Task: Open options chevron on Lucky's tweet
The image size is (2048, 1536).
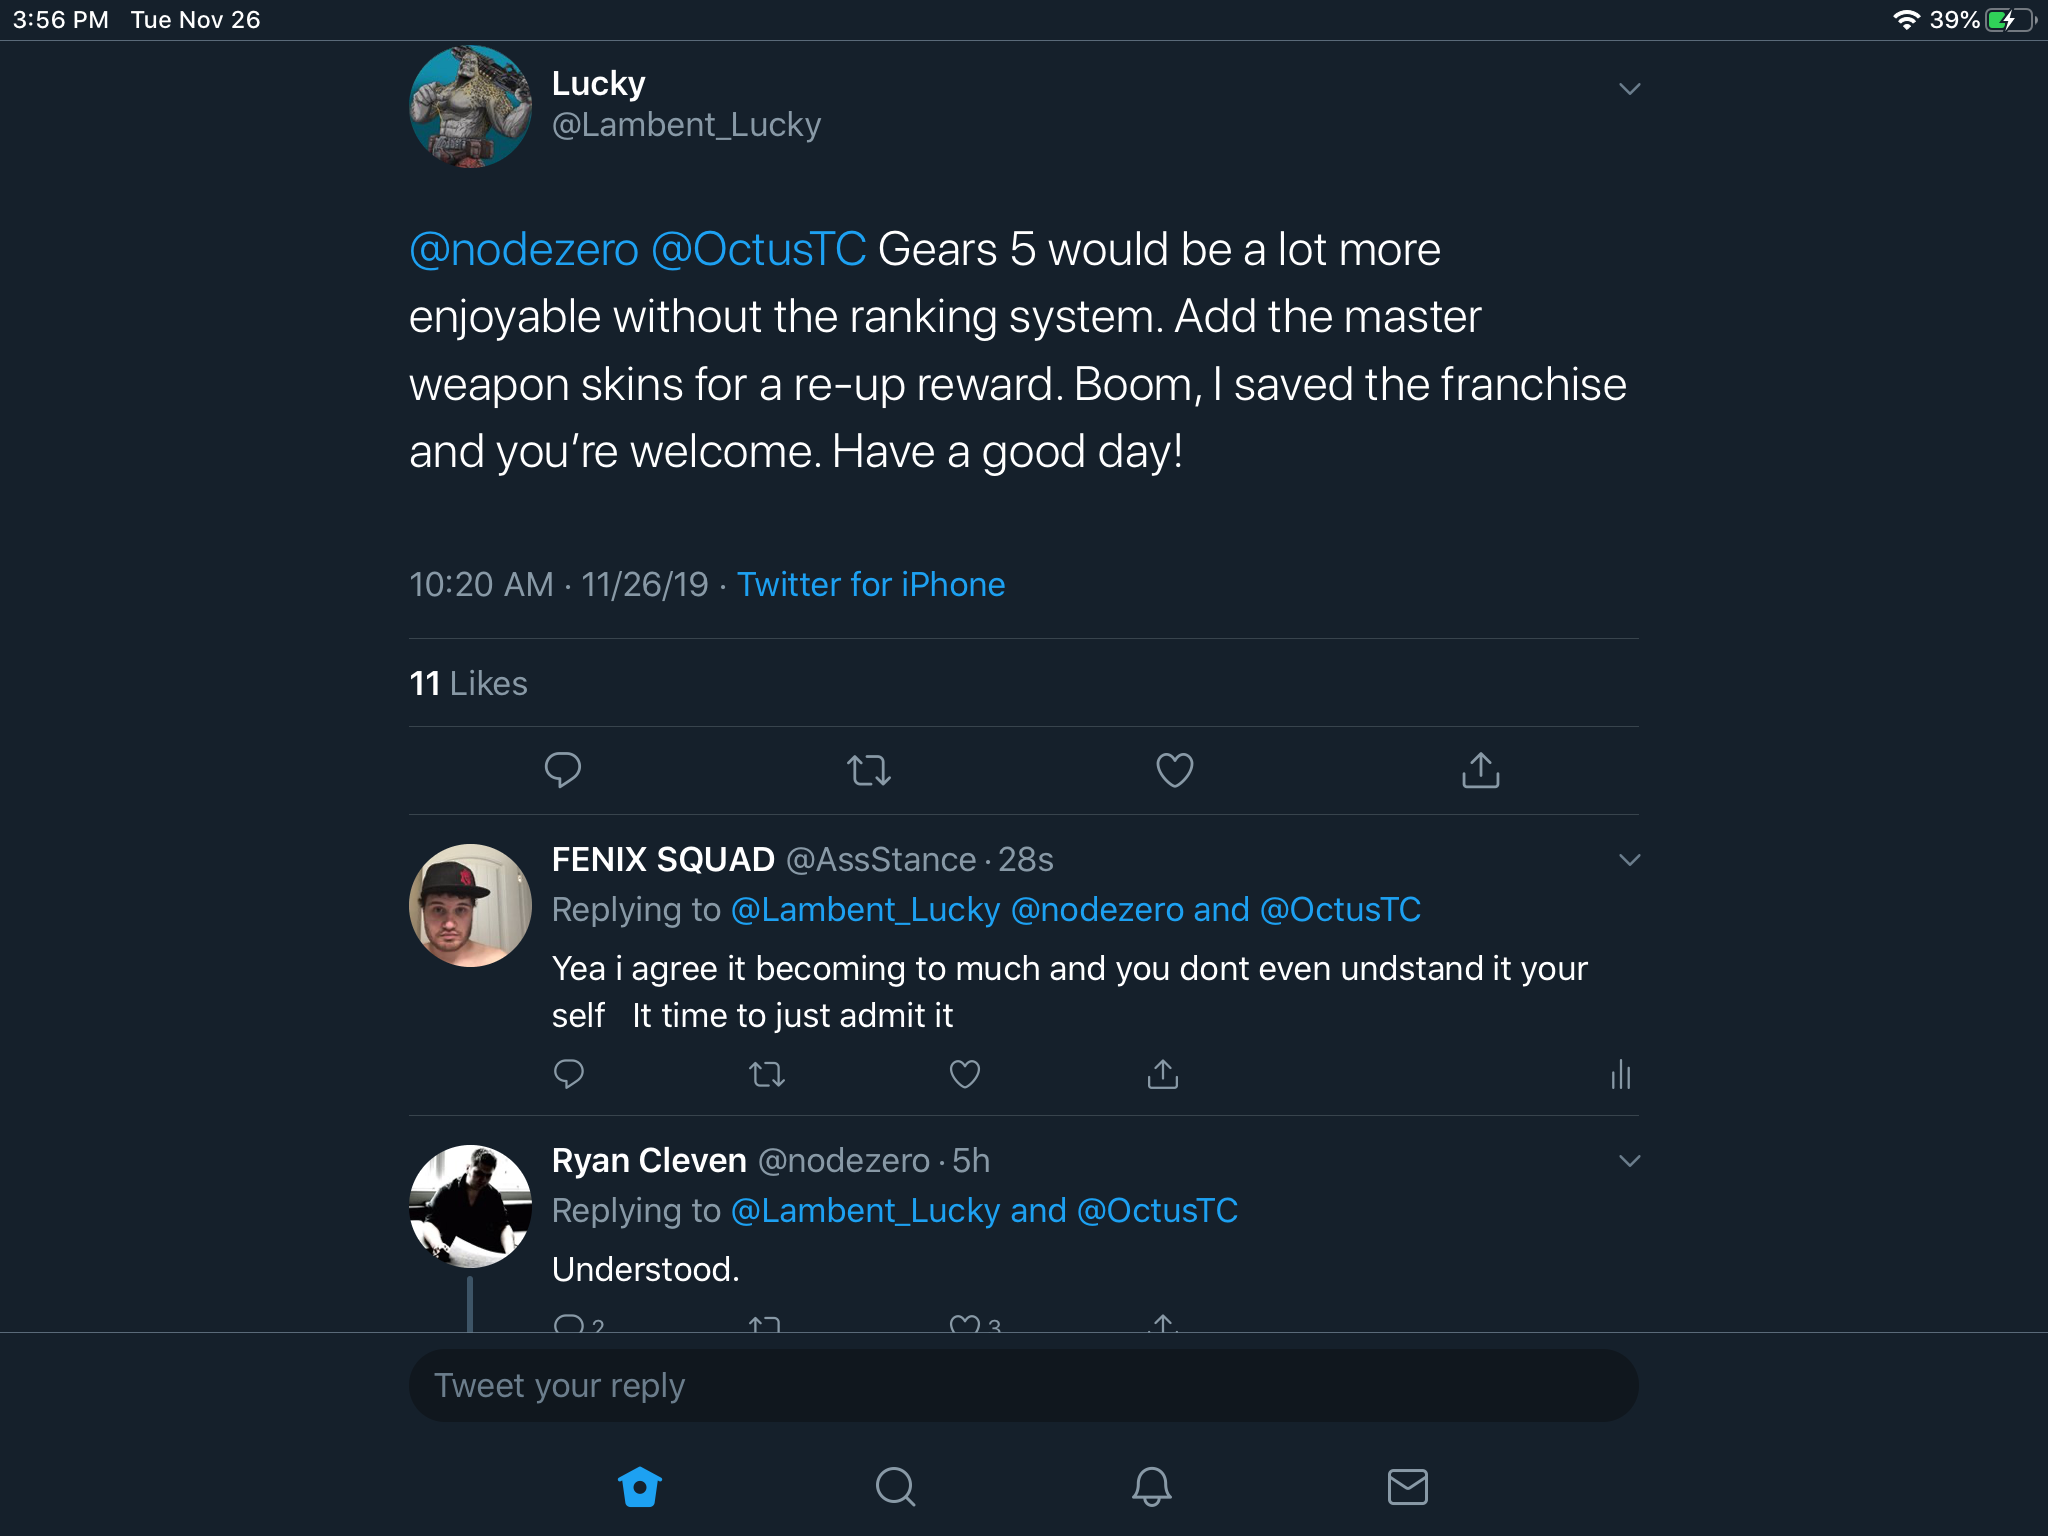Action: 1629,89
